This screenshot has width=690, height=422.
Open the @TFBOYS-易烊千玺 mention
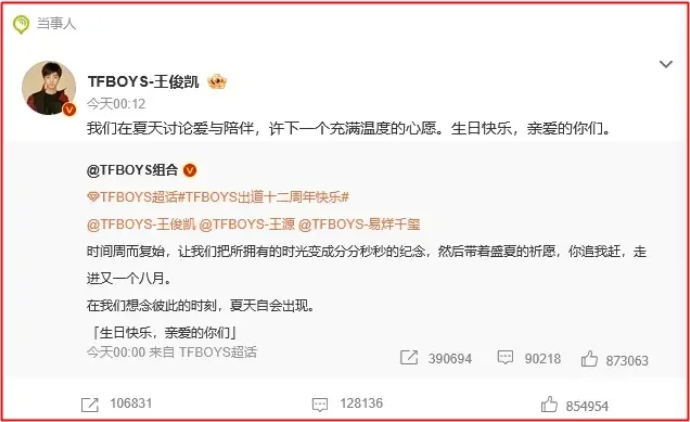click(x=359, y=224)
